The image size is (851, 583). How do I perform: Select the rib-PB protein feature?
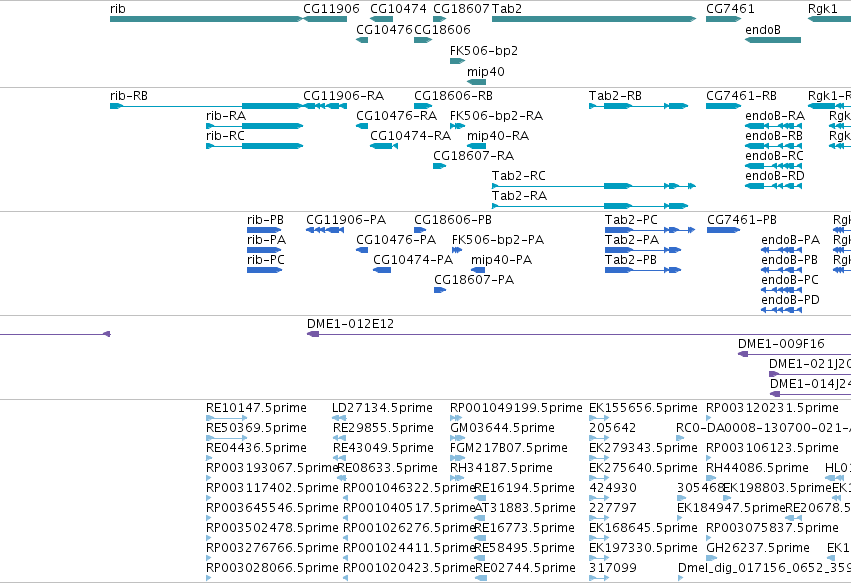point(264,230)
